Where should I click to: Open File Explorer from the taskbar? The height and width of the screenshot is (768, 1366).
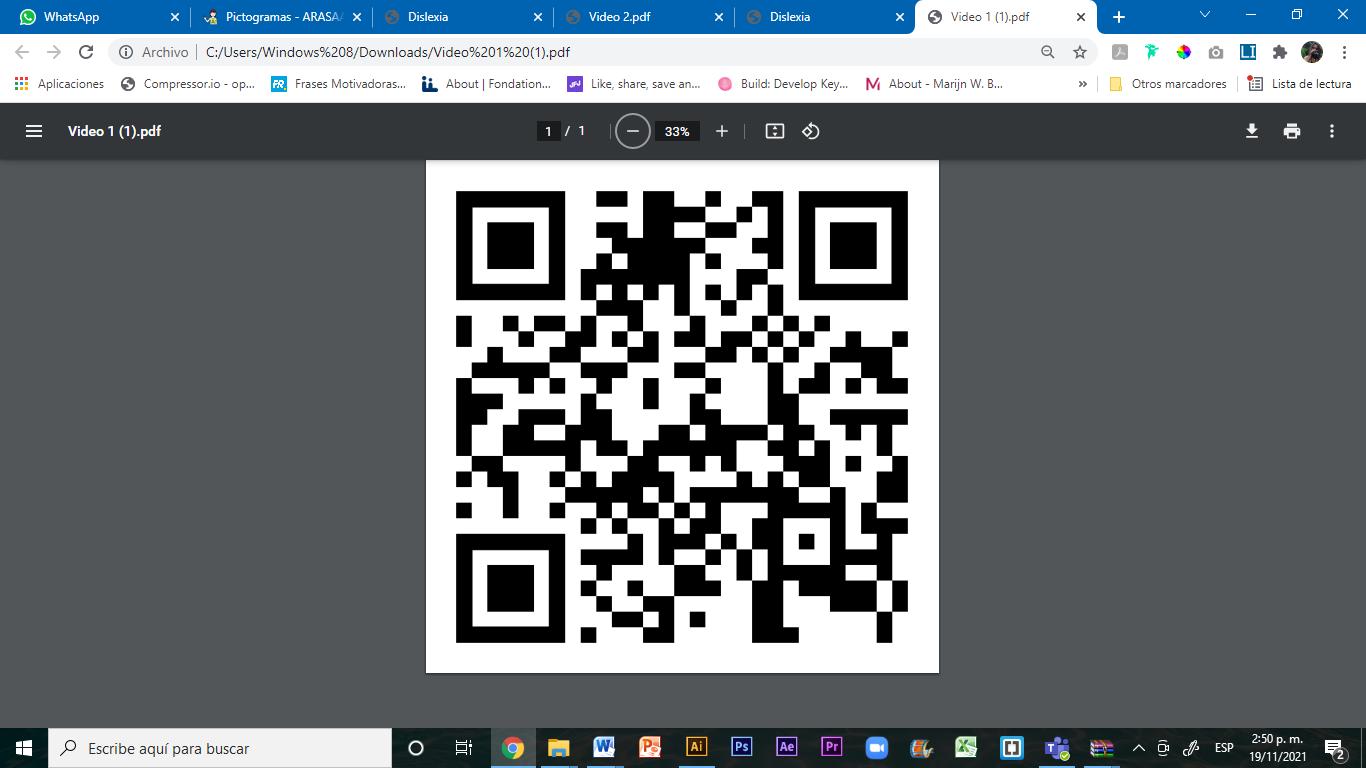tap(558, 748)
